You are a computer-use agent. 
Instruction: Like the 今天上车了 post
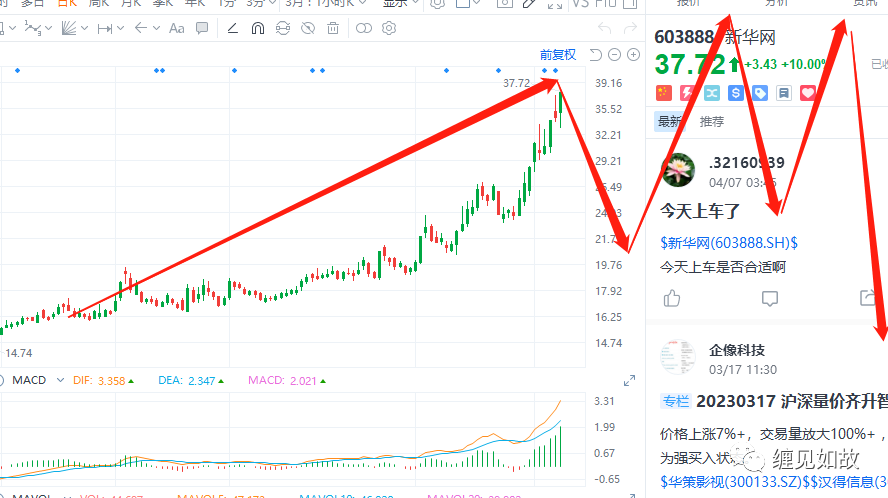click(x=672, y=298)
